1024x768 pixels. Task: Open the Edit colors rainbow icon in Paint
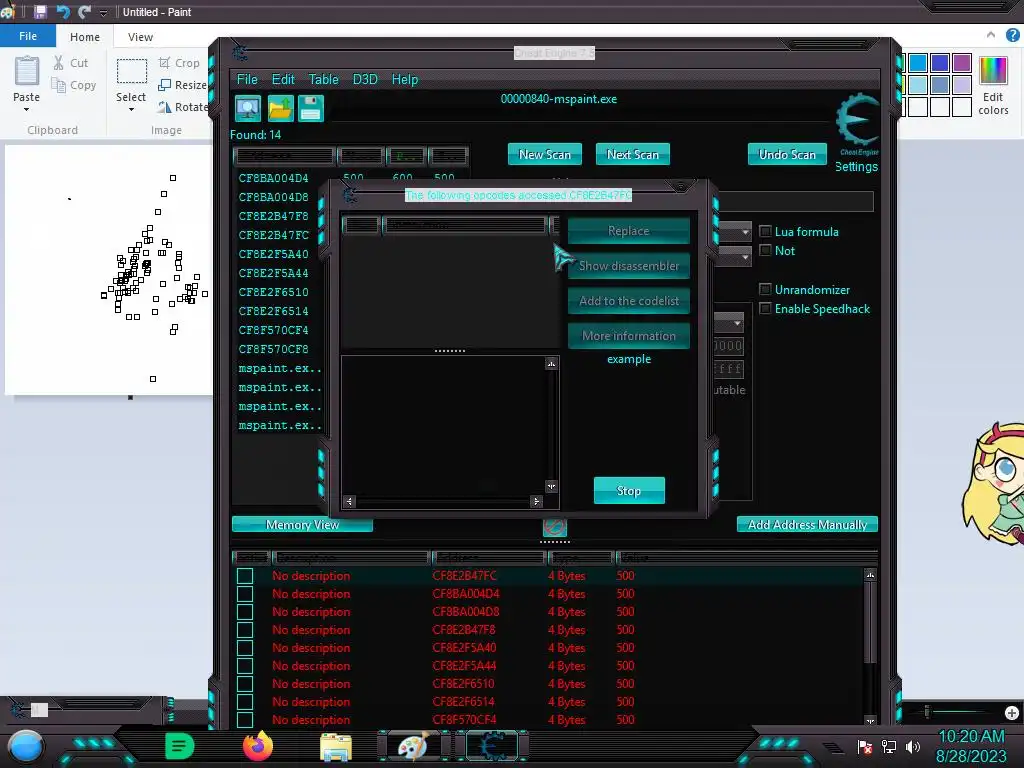(x=993, y=71)
